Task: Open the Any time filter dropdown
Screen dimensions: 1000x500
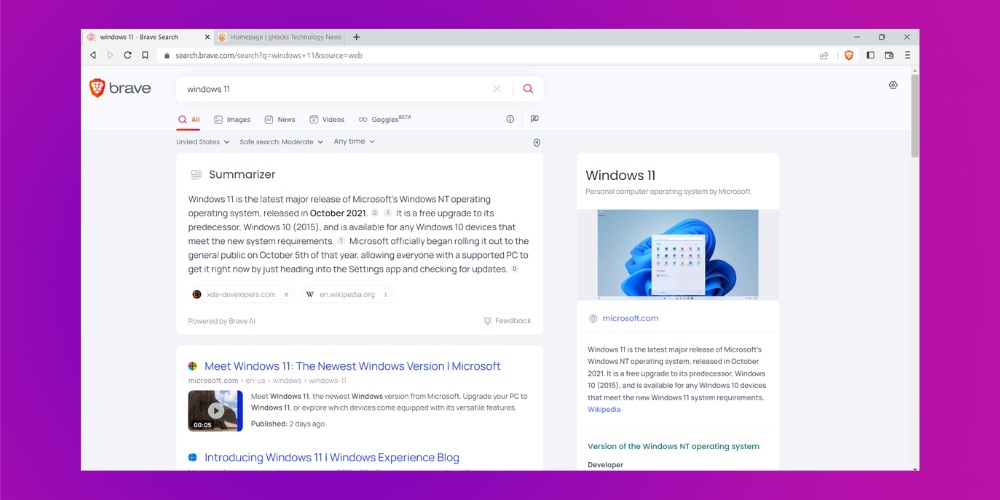Action: (x=354, y=142)
